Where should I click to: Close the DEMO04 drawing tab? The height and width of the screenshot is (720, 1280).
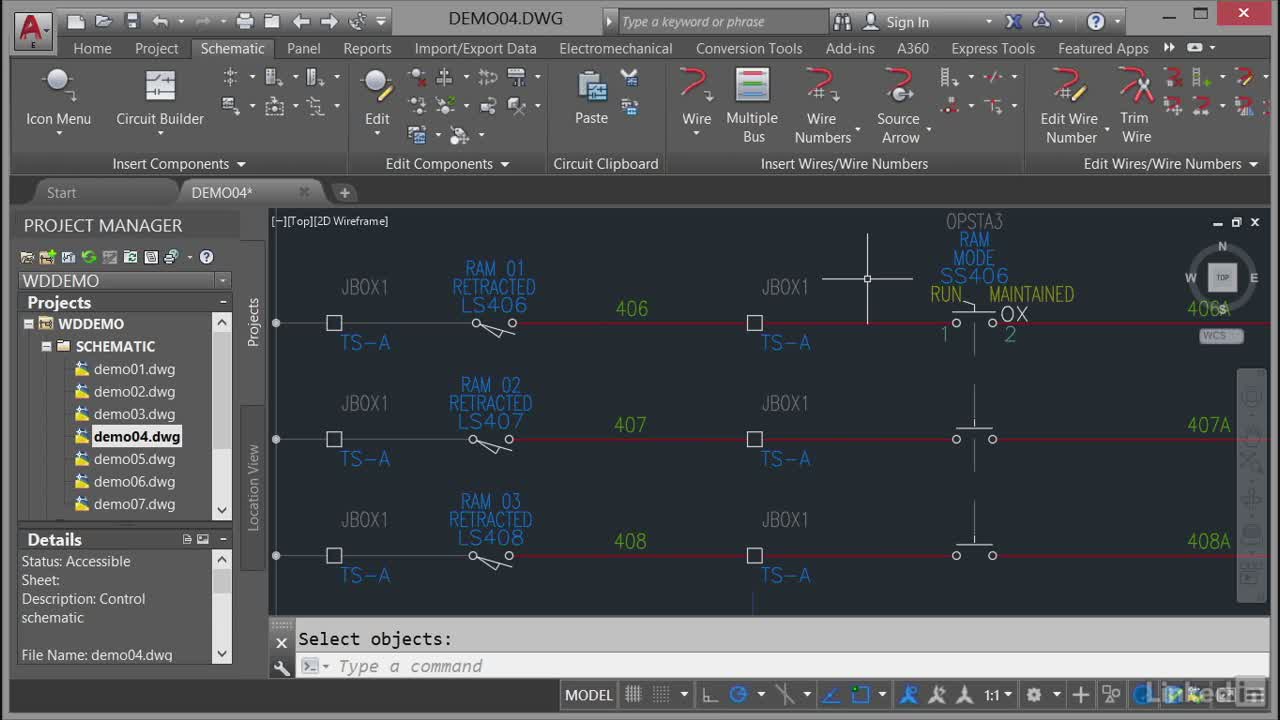point(305,192)
